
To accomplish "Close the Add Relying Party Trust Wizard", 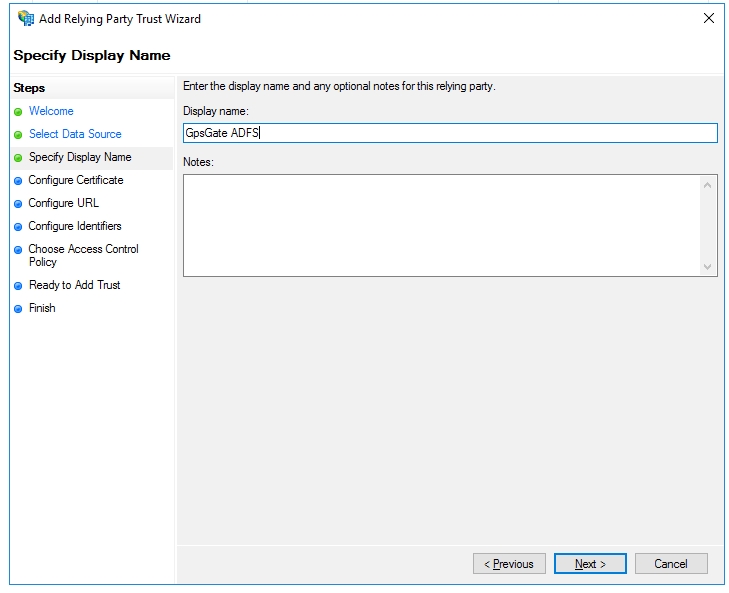I will pos(709,19).
